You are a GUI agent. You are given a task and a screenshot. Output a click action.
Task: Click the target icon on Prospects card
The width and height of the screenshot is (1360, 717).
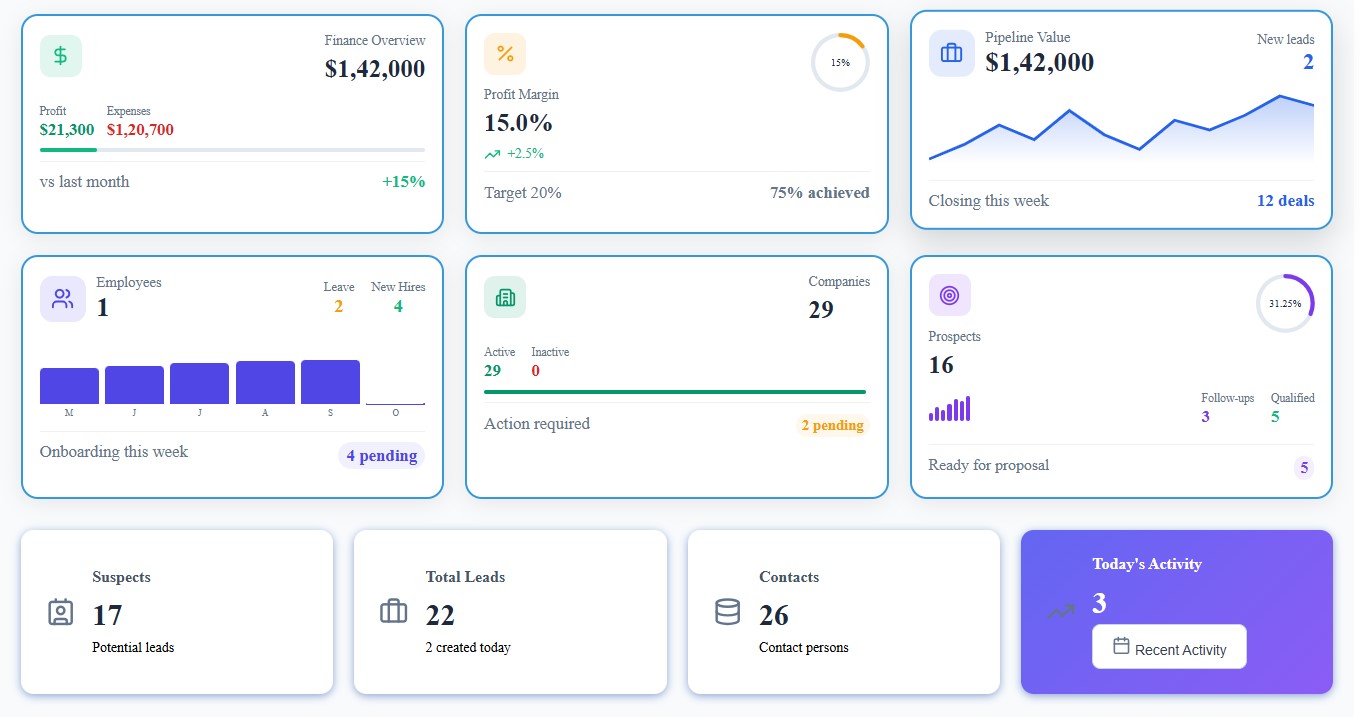(x=950, y=295)
